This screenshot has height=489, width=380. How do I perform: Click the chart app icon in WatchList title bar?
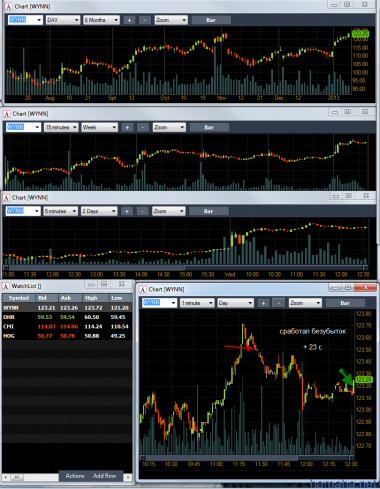pyautogui.click(x=6, y=286)
